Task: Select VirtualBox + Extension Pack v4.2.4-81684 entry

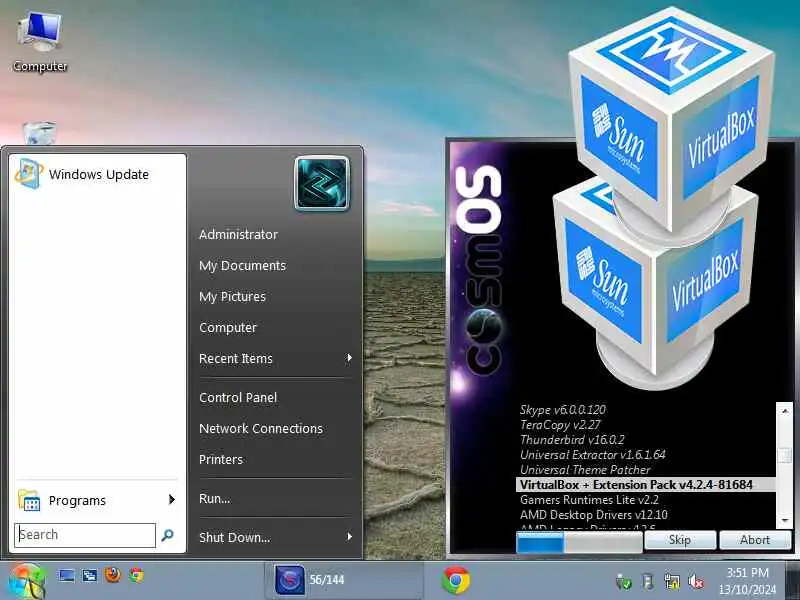Action: pos(645,485)
